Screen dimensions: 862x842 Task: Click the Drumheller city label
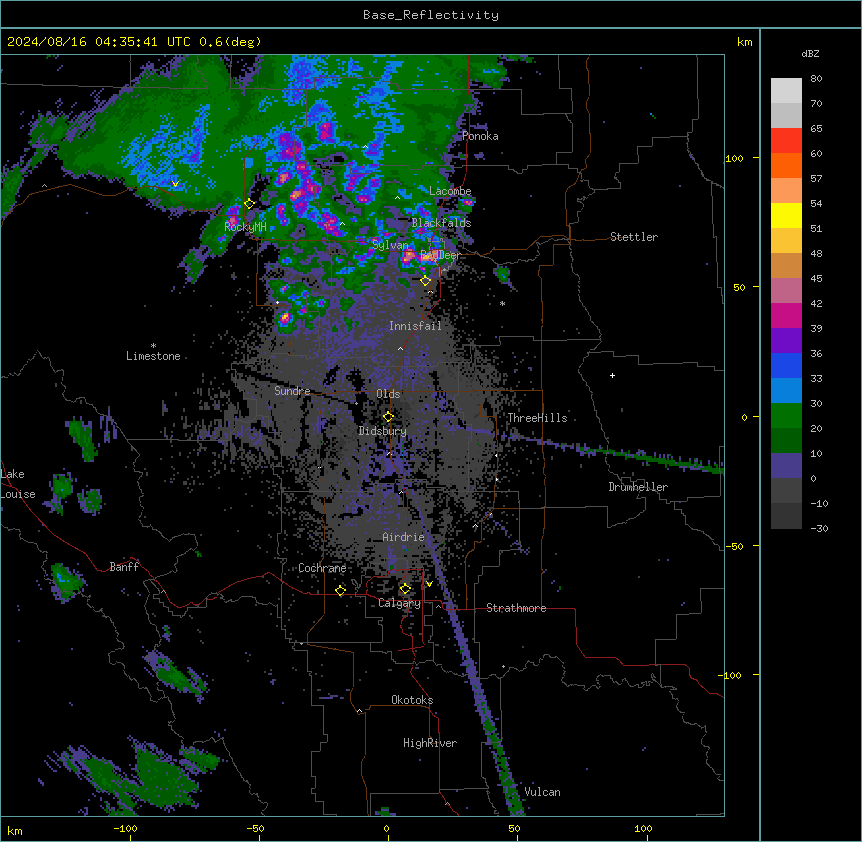tap(638, 487)
